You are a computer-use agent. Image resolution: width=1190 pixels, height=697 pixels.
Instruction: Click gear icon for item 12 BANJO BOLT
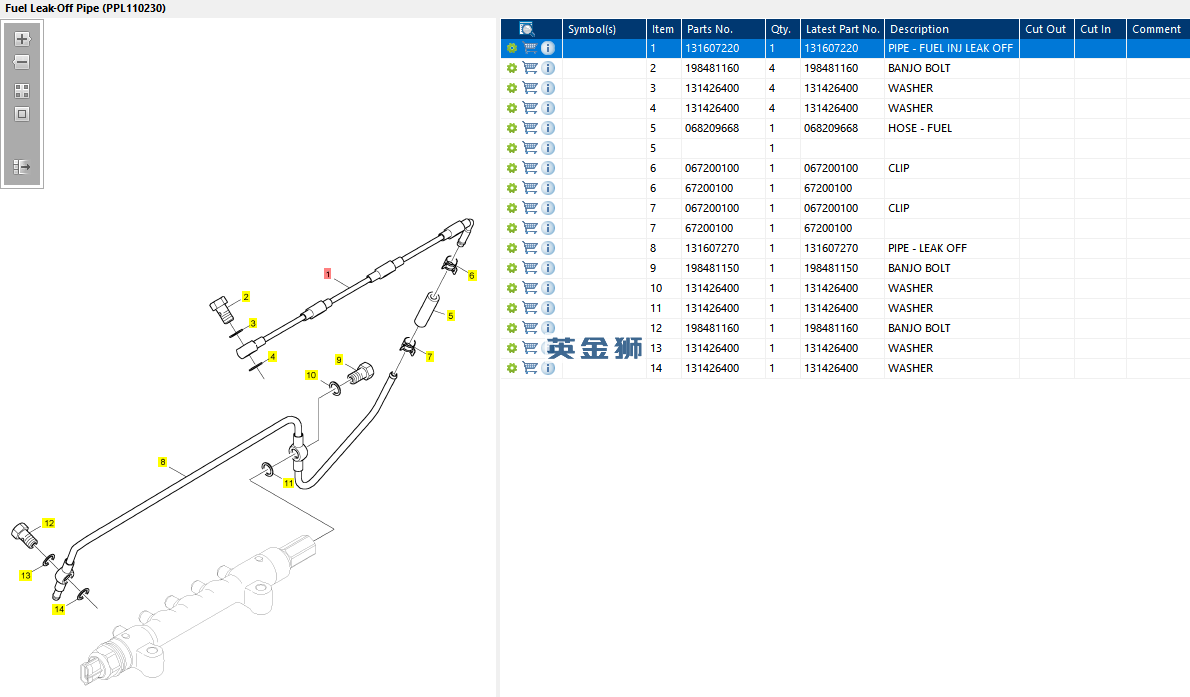point(512,328)
